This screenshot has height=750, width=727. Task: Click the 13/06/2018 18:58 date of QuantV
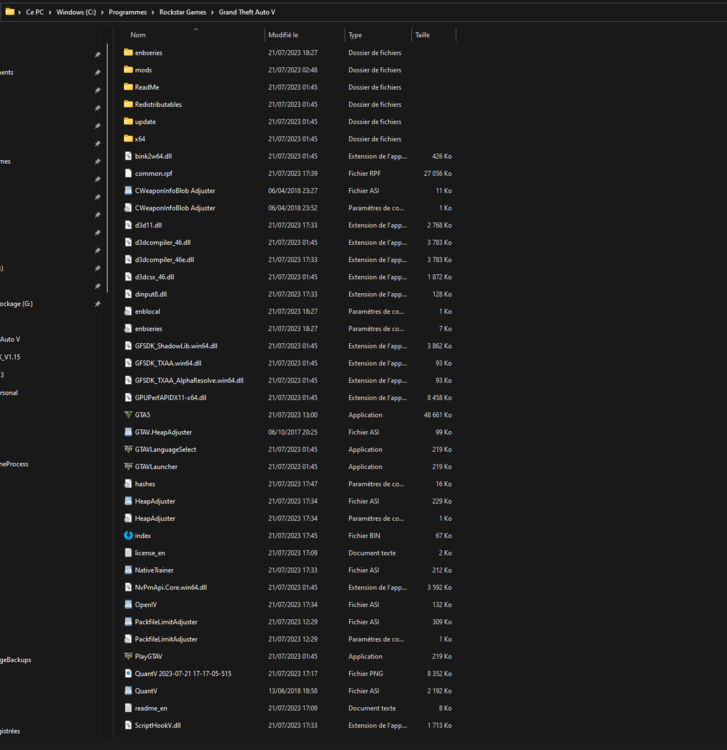293,691
